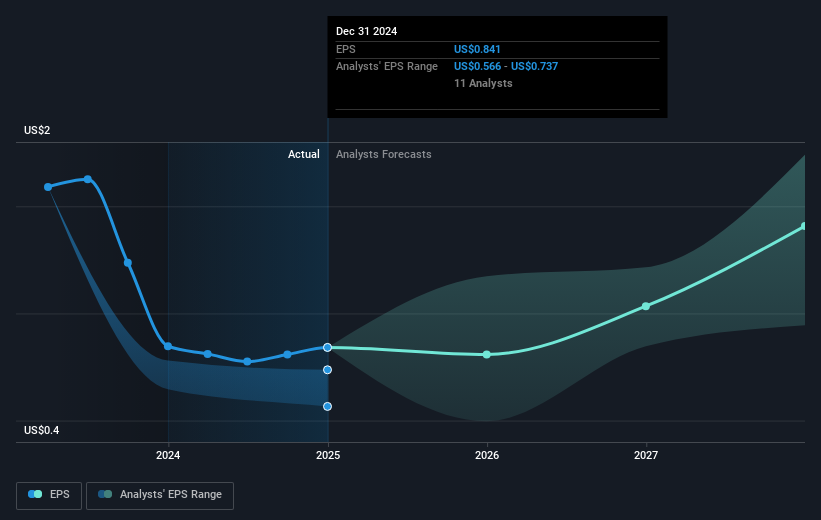Click the 'Actual' section label

[x=304, y=154]
